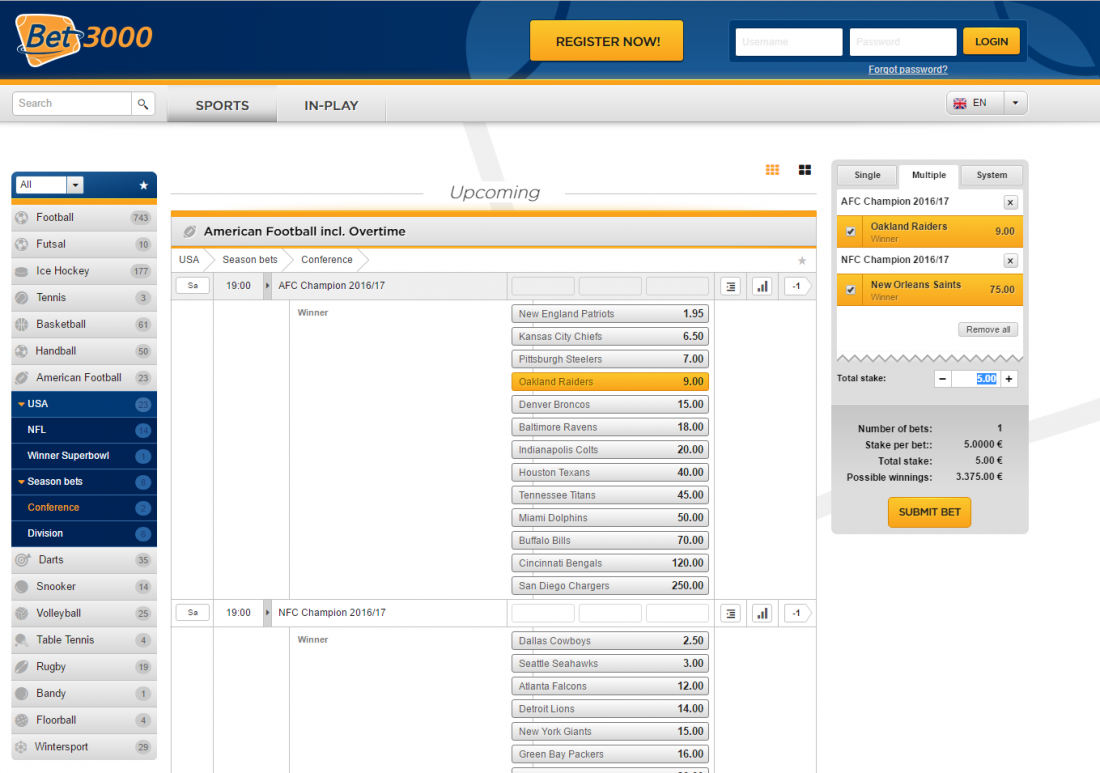Image resolution: width=1100 pixels, height=773 pixels.
Task: Select New England Patriots at 1.95
Action: [x=610, y=314]
